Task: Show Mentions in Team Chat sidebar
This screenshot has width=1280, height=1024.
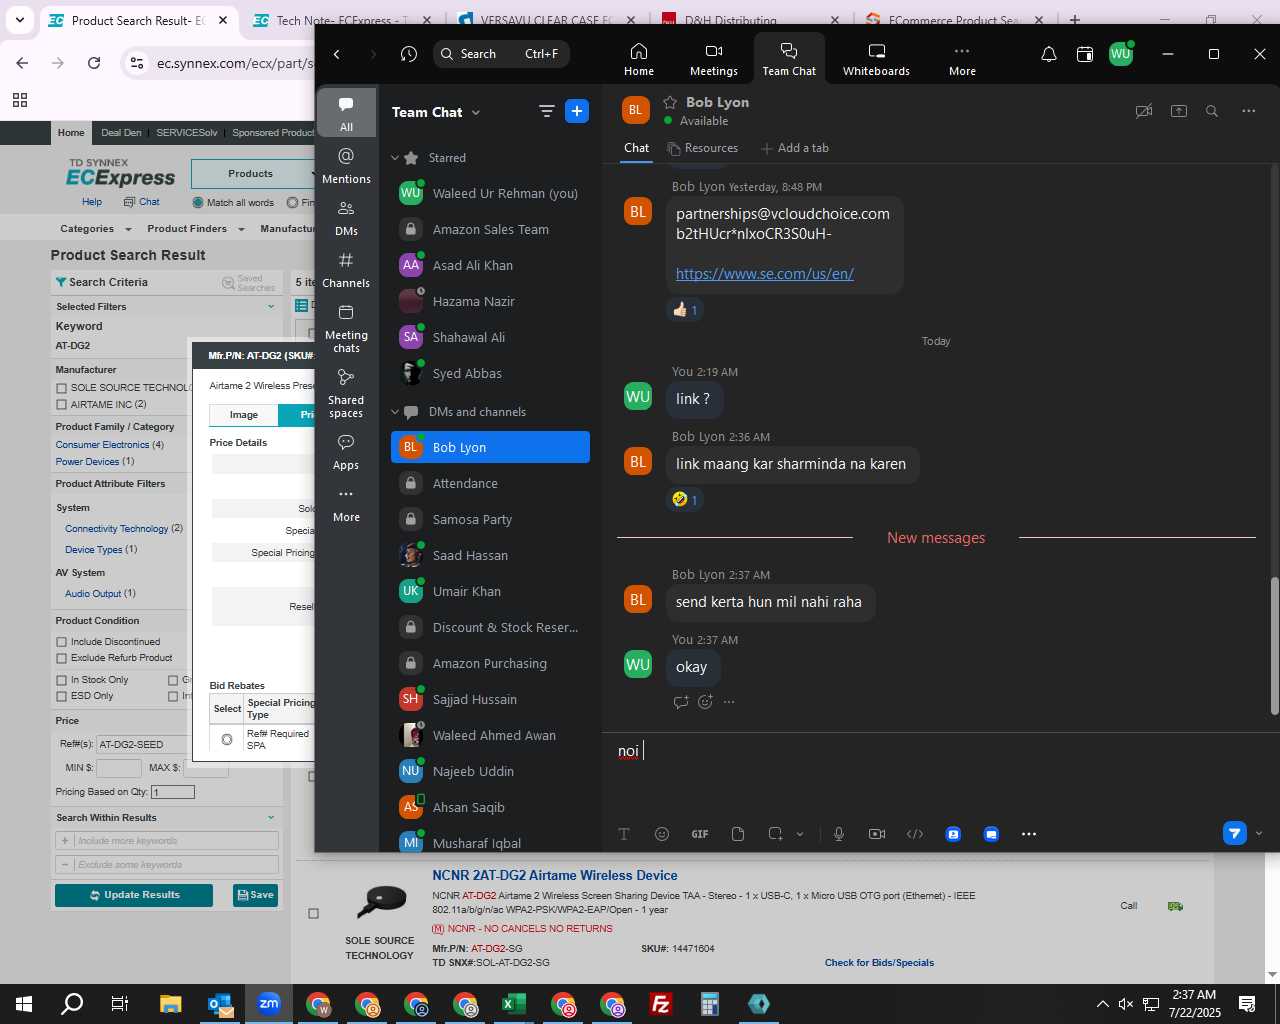Action: click(346, 165)
